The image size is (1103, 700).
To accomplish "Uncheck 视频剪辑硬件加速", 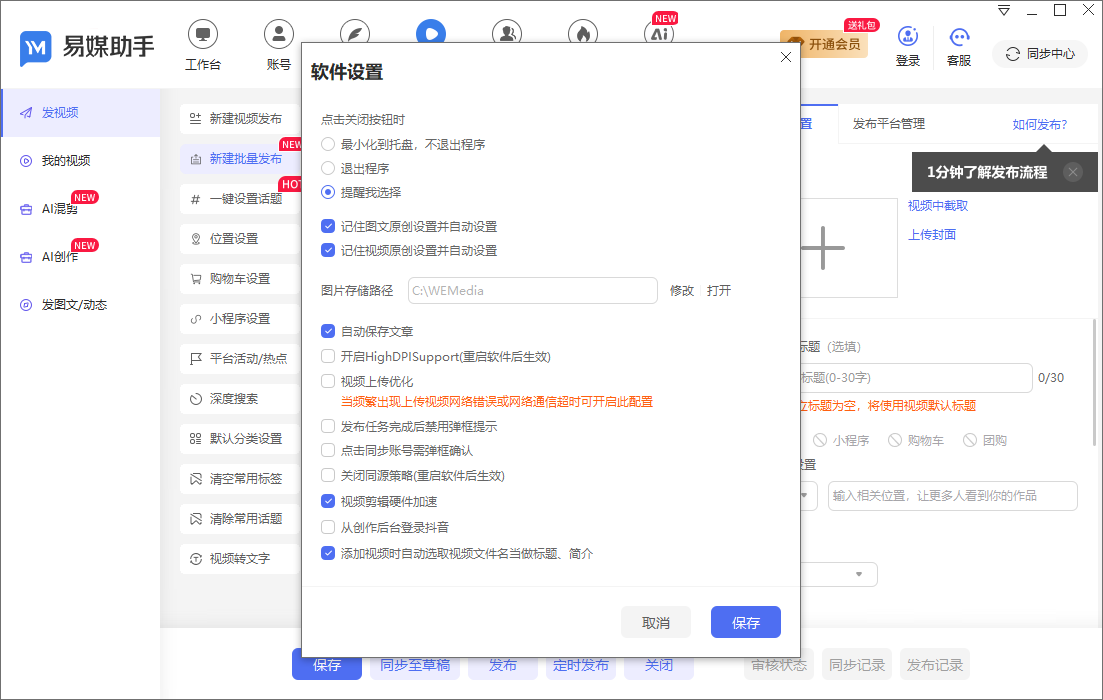I will pos(327,502).
